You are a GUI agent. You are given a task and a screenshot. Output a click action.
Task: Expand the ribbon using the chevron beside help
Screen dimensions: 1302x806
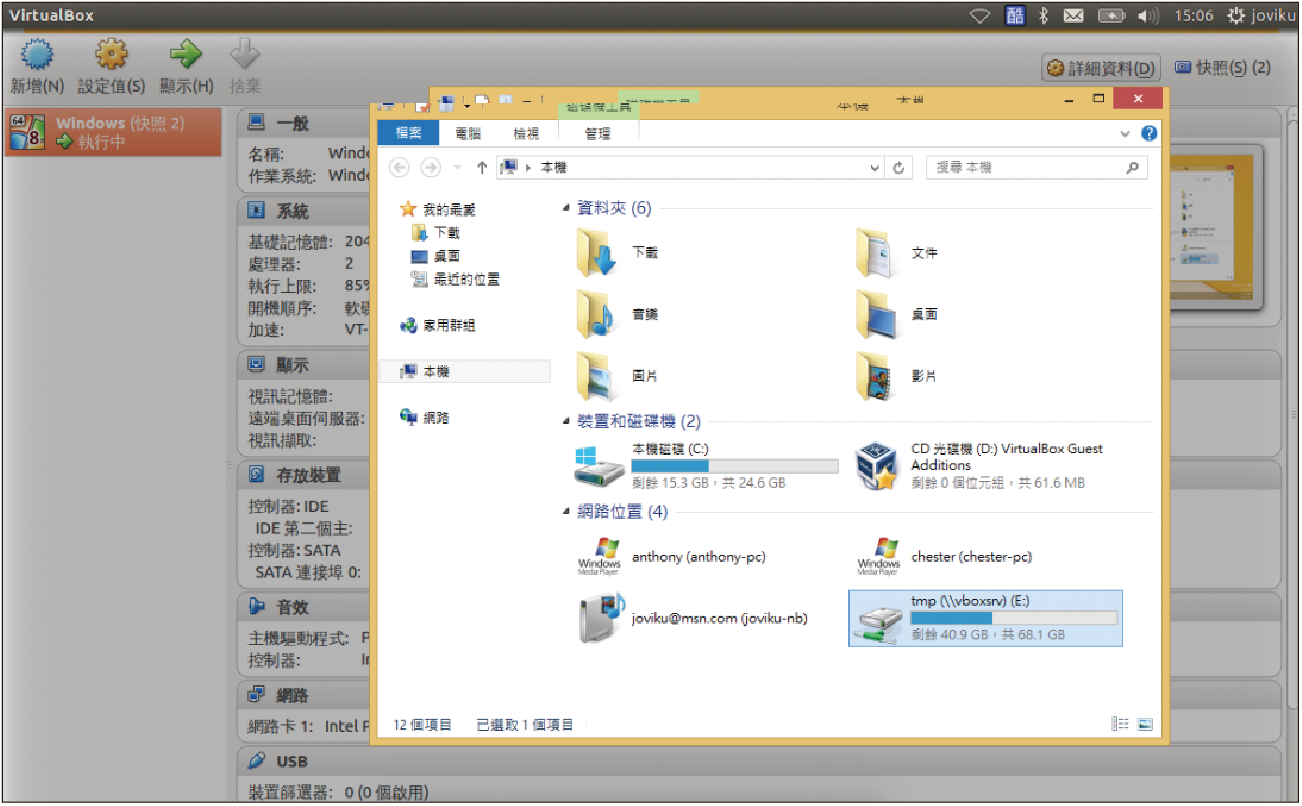tap(1126, 133)
